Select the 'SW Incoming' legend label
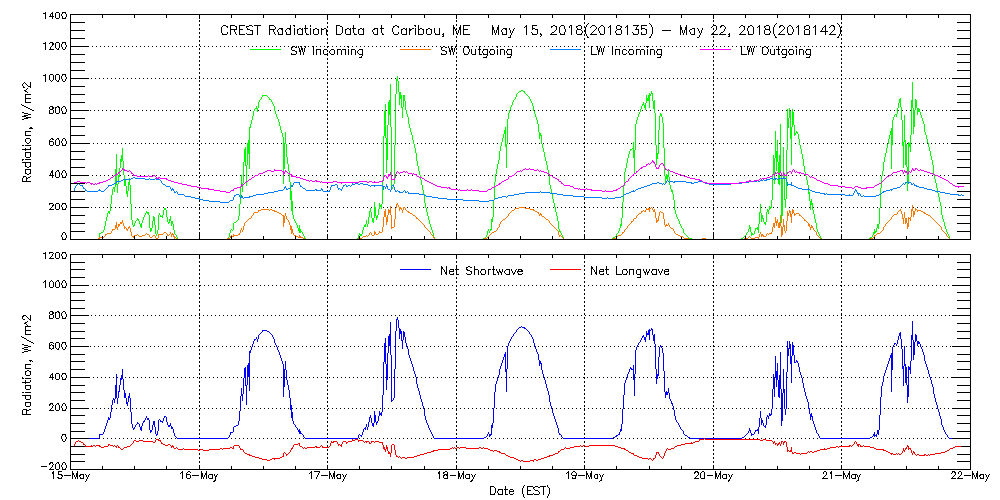1000x500 pixels. pos(323,51)
